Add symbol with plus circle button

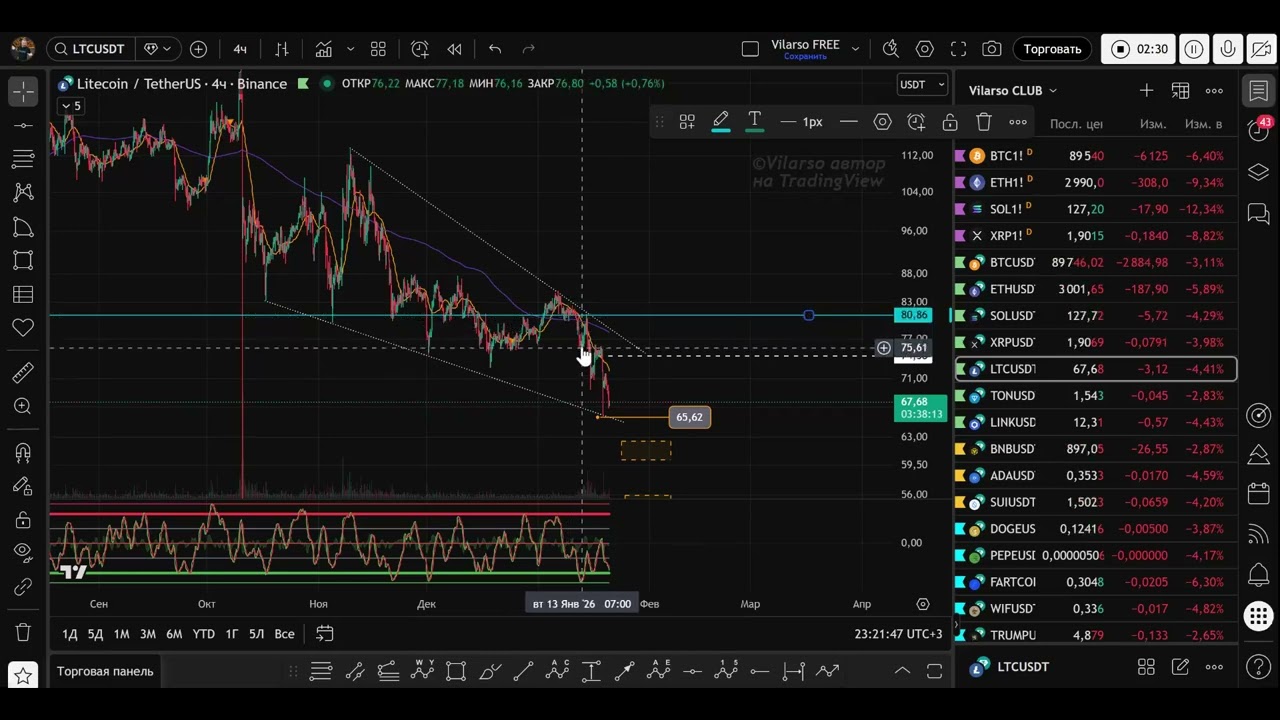[198, 49]
